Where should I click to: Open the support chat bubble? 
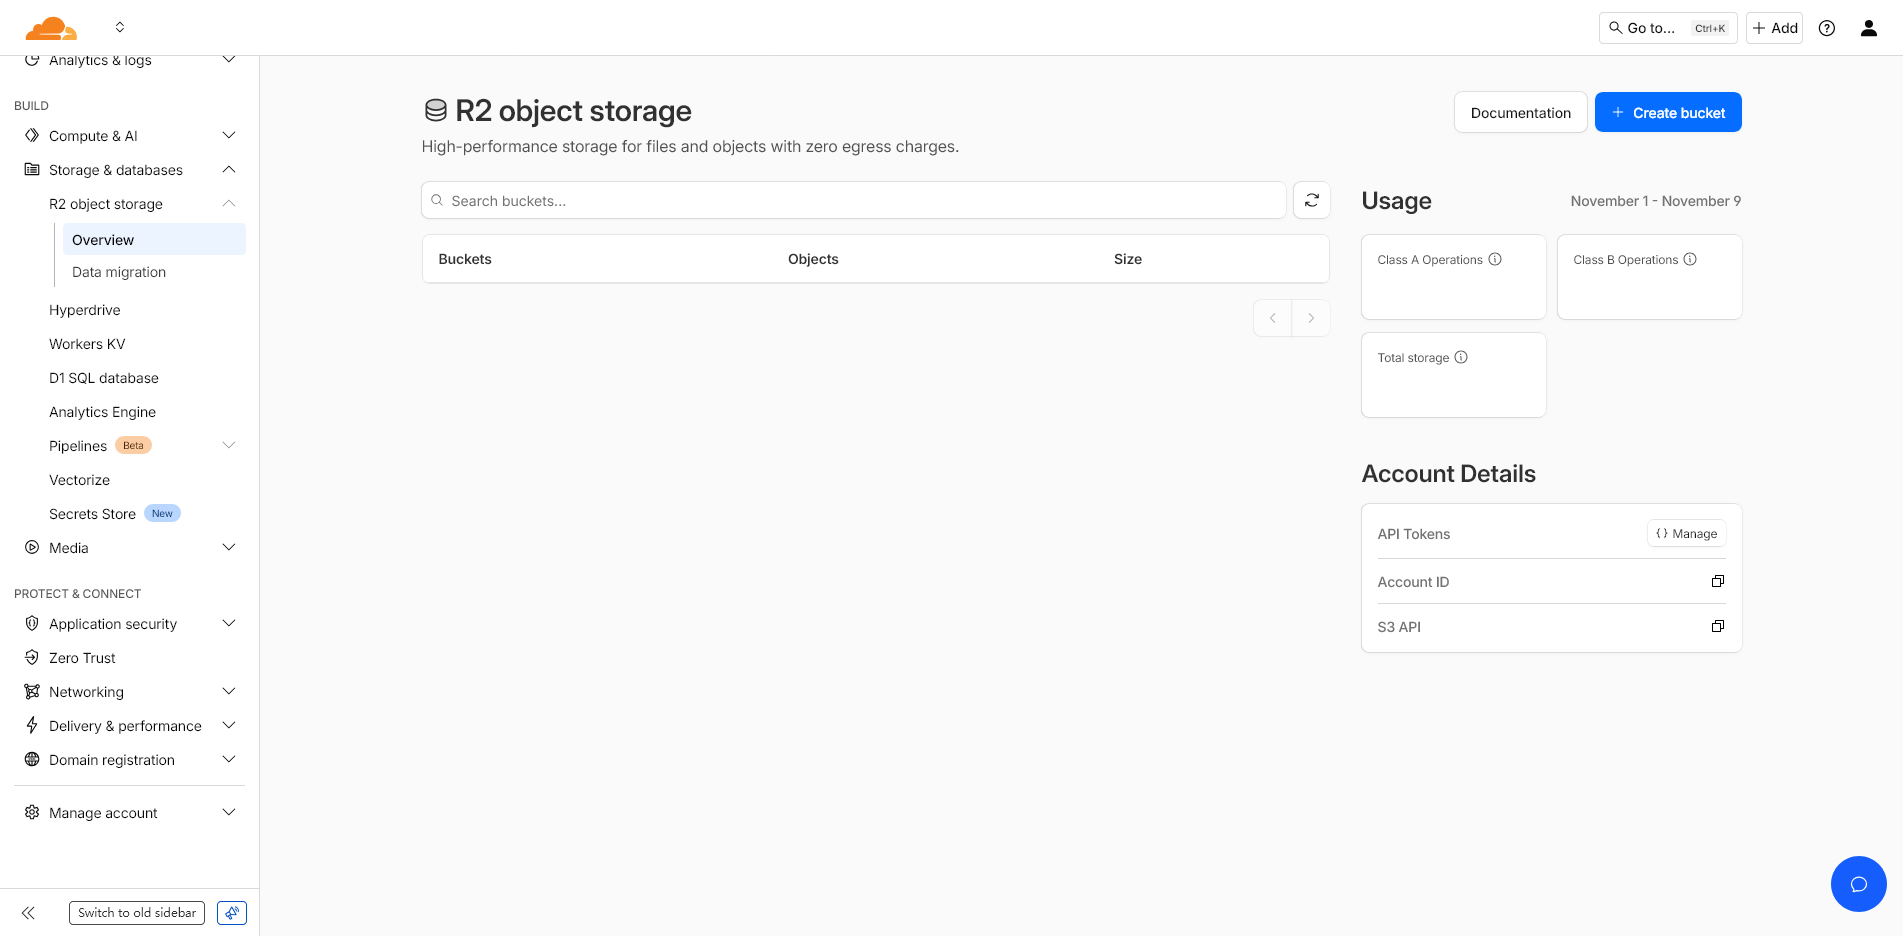[1858, 884]
